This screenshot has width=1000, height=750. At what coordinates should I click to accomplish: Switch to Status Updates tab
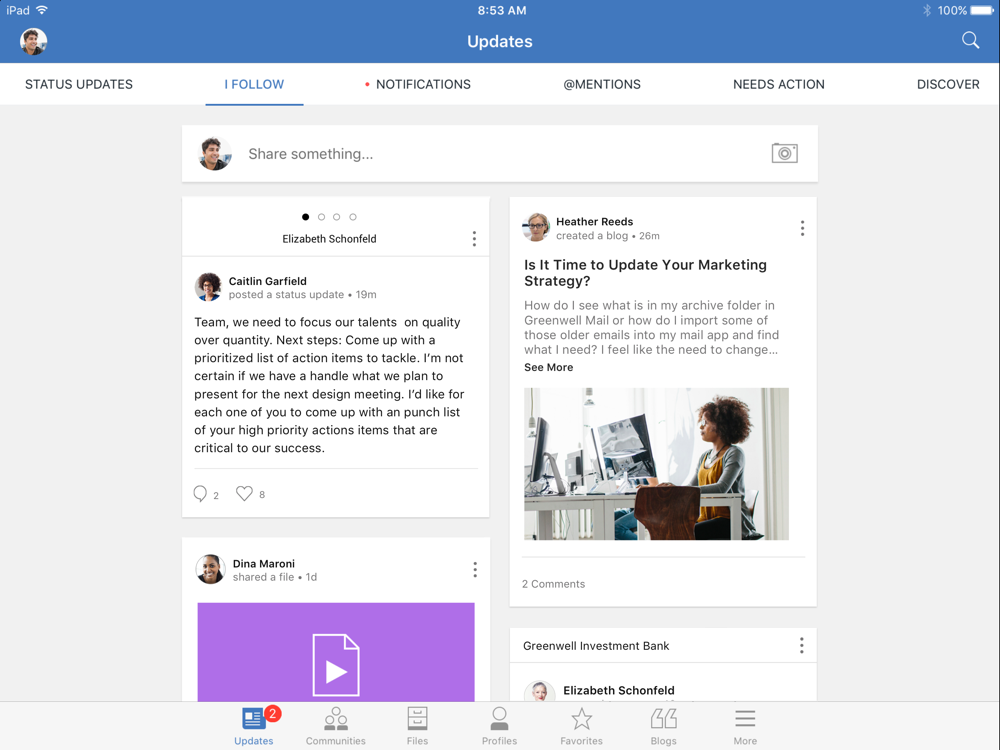(79, 84)
